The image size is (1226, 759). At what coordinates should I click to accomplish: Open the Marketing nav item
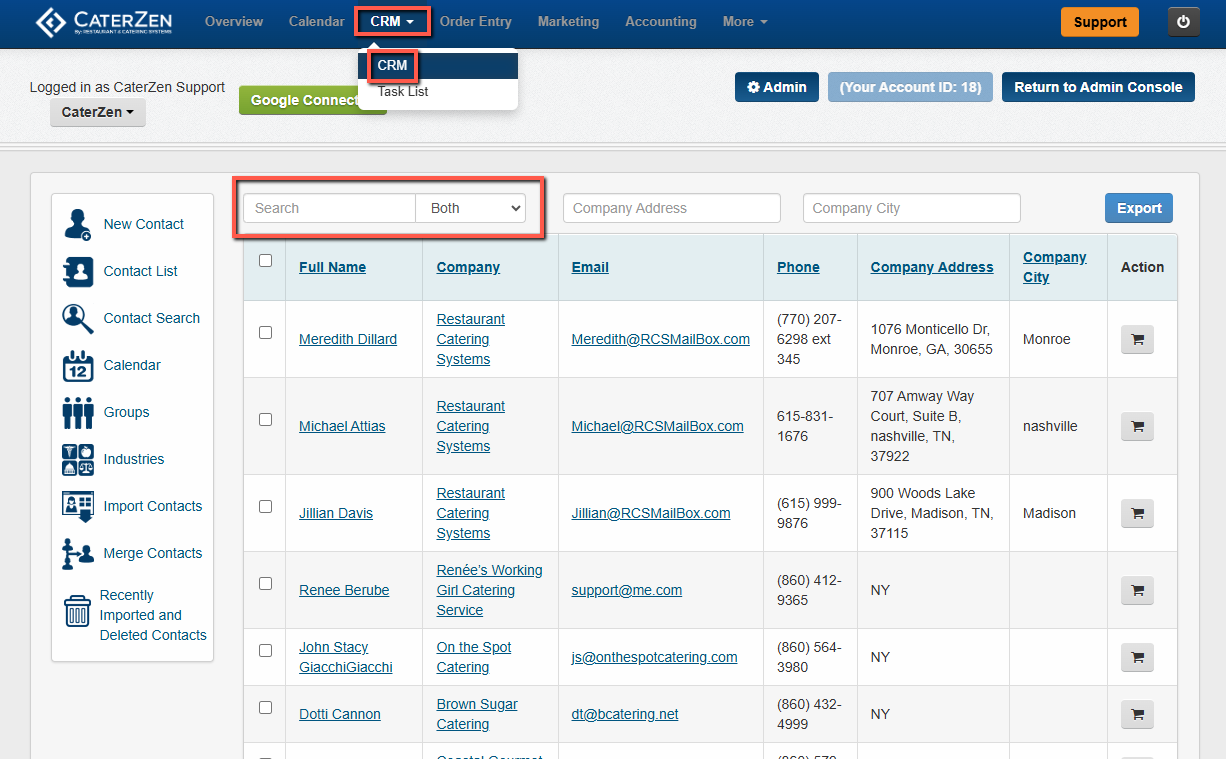coord(568,21)
